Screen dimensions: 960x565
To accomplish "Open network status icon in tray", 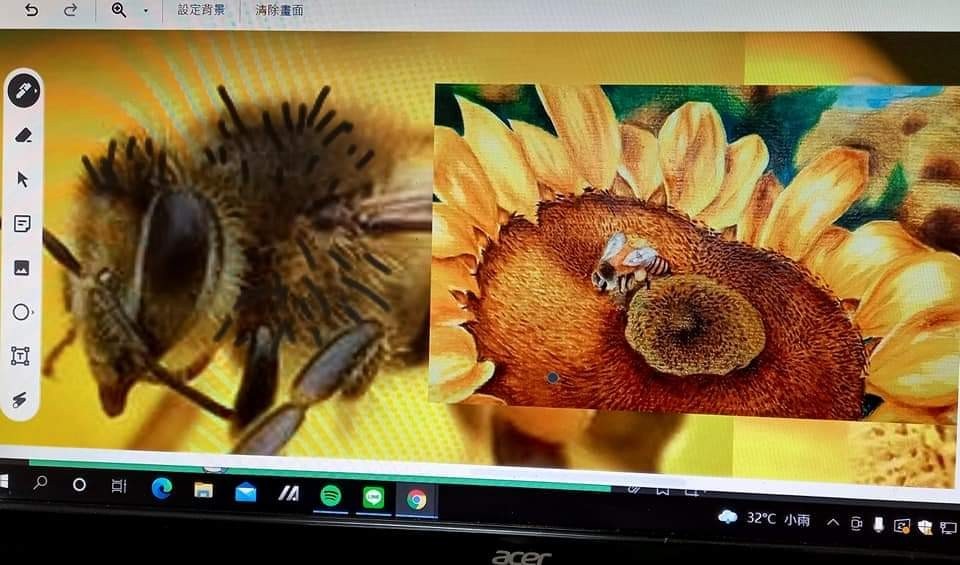I will tap(948, 528).
